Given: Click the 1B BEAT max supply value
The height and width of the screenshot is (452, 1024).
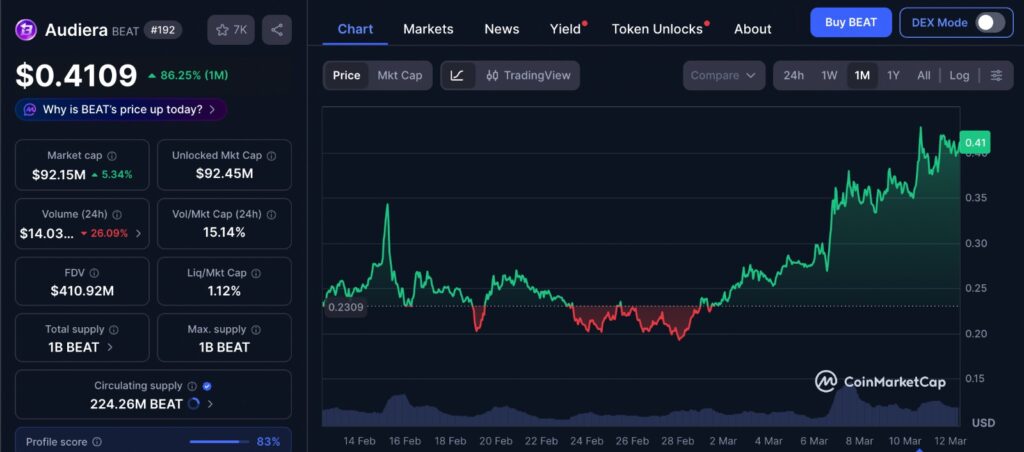Looking at the screenshot, I should (224, 347).
